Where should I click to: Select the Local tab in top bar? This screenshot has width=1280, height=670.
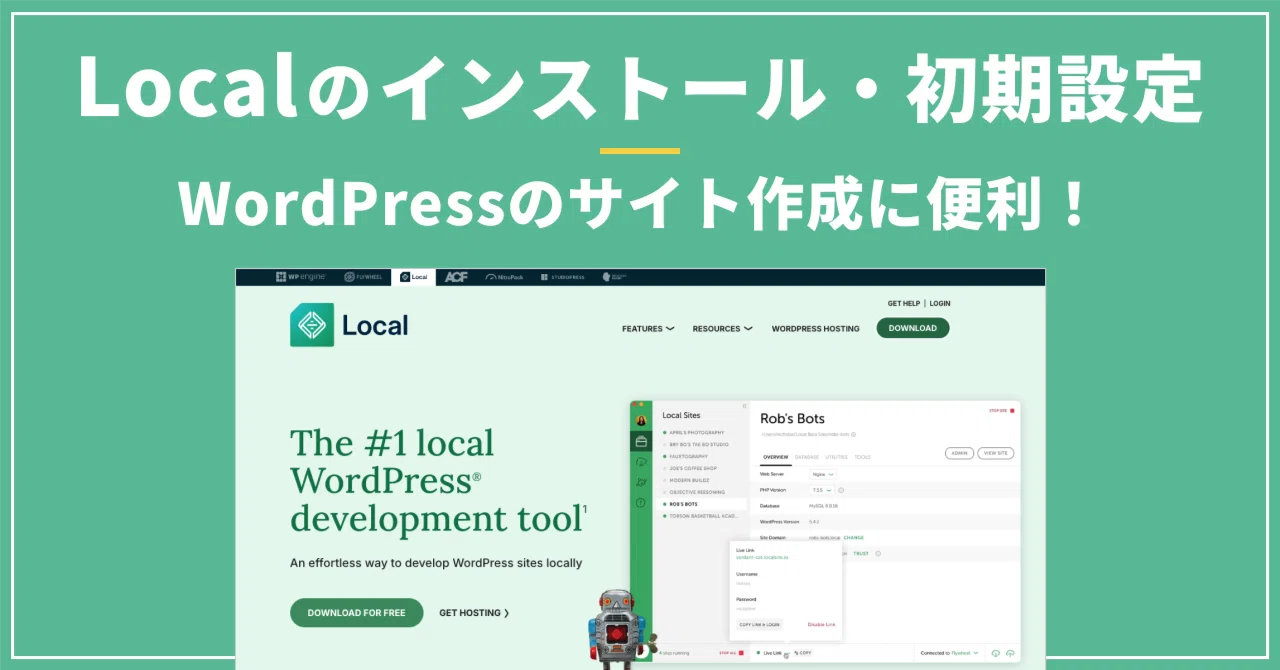[414, 277]
